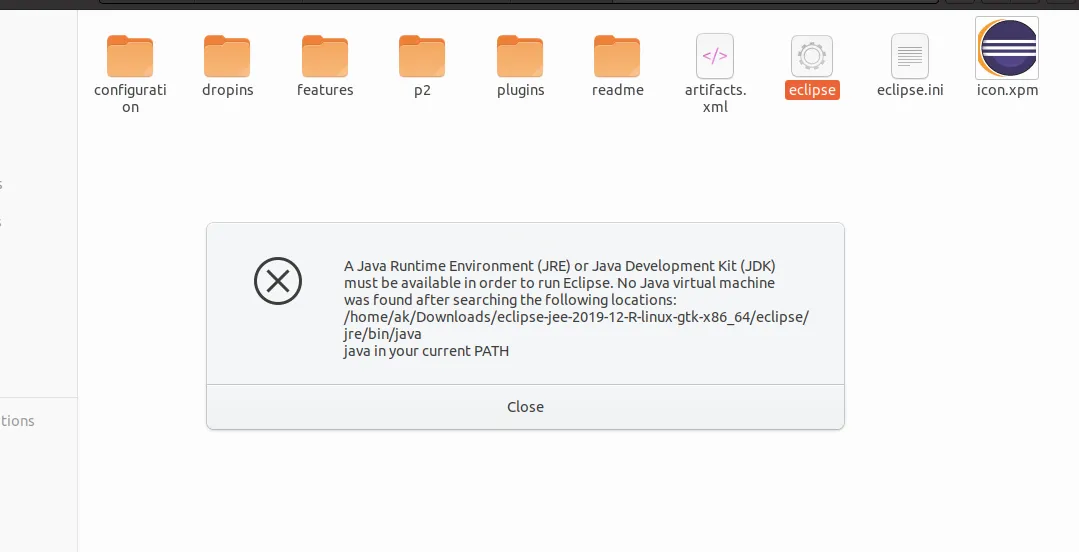Click the configuration folder name label
This screenshot has height=552, width=1079.
pyautogui.click(x=130, y=98)
